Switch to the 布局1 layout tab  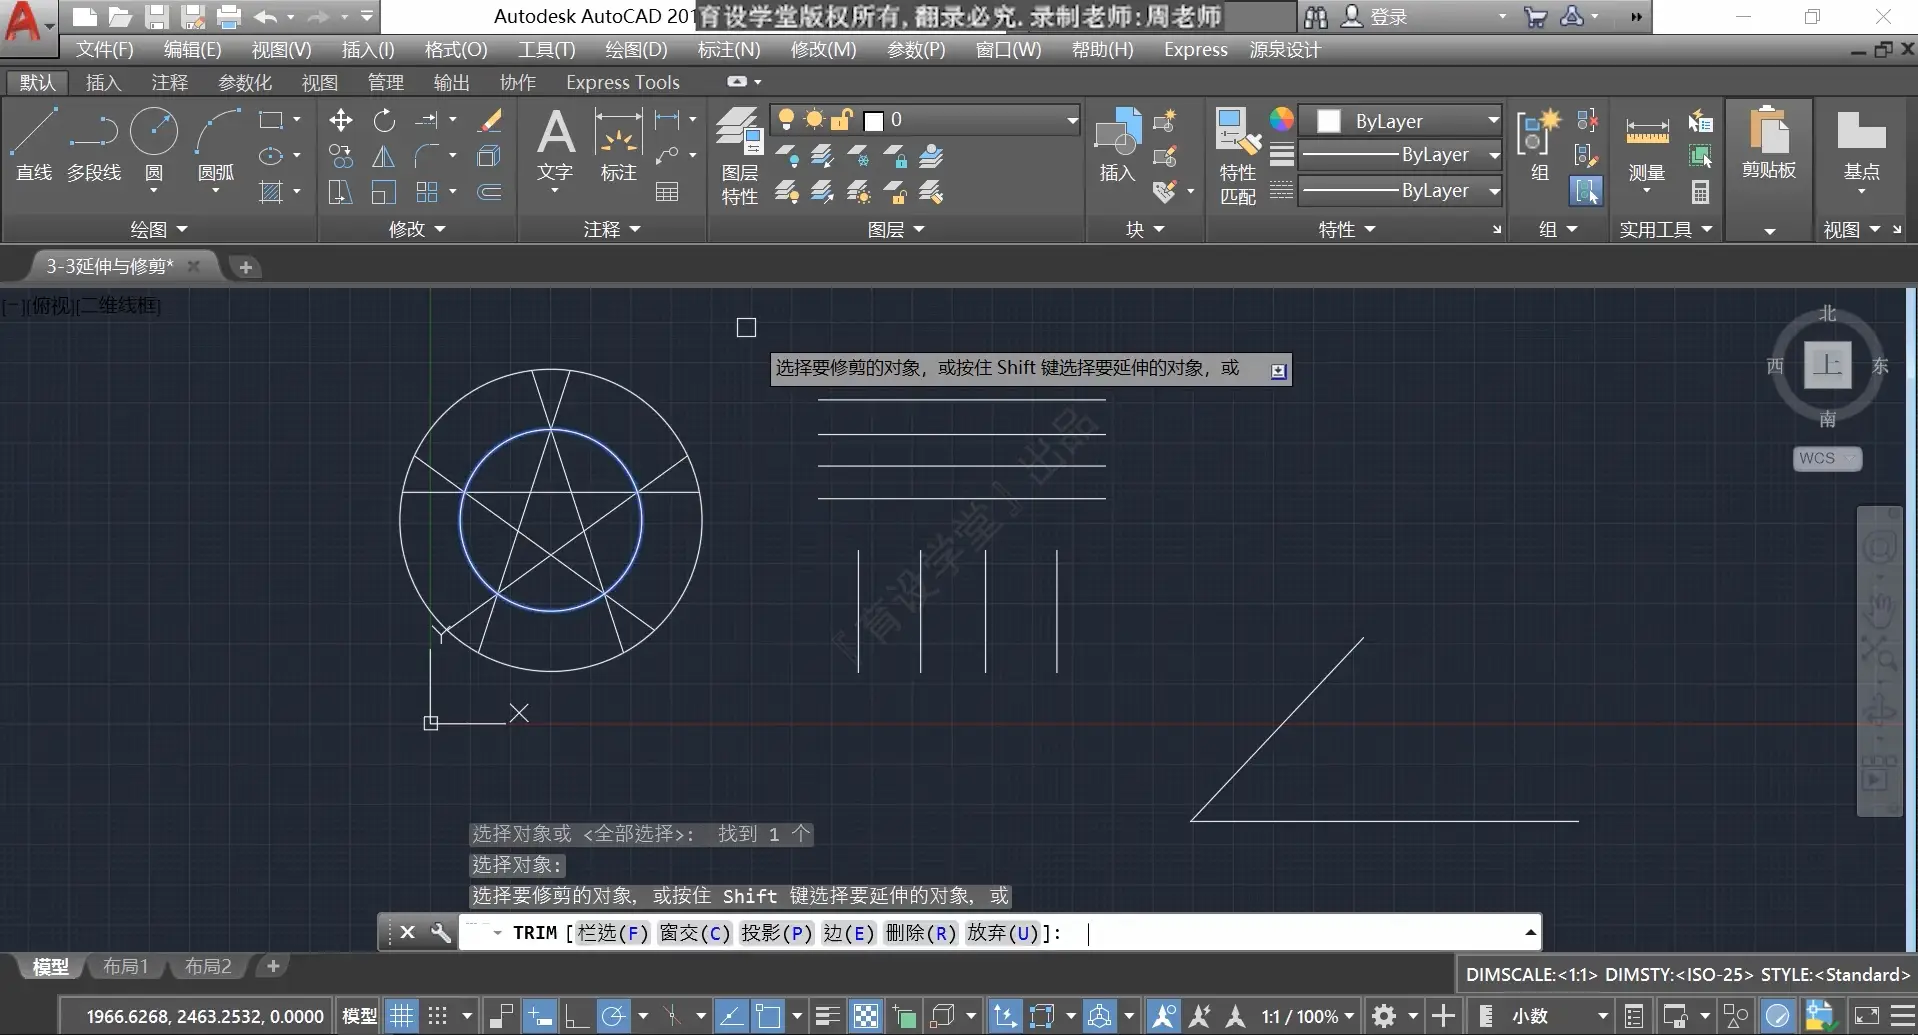pos(126,966)
